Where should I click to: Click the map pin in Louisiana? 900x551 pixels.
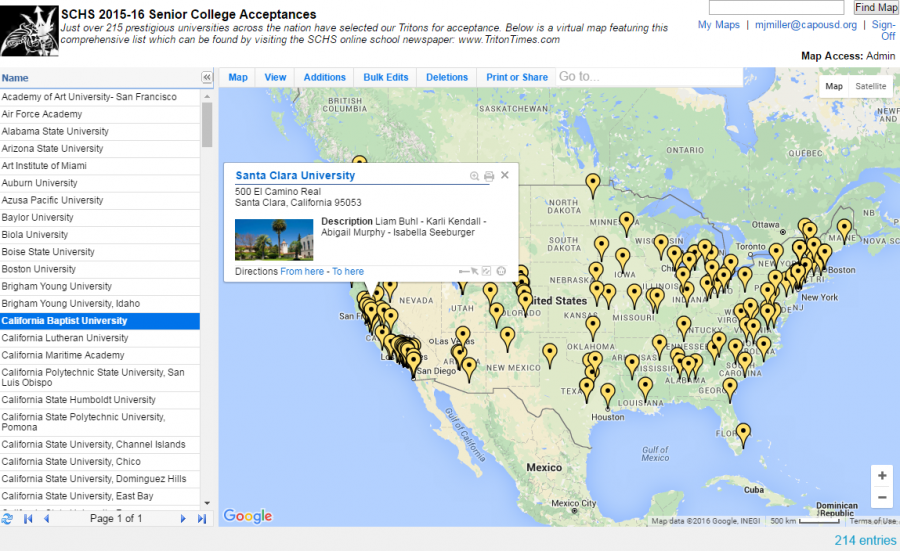(x=645, y=389)
